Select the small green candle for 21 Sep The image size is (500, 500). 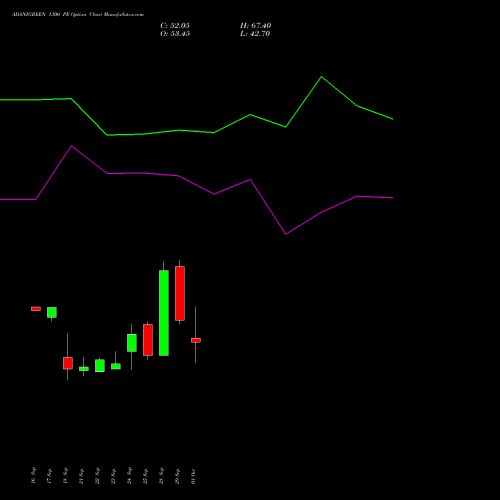point(84,369)
